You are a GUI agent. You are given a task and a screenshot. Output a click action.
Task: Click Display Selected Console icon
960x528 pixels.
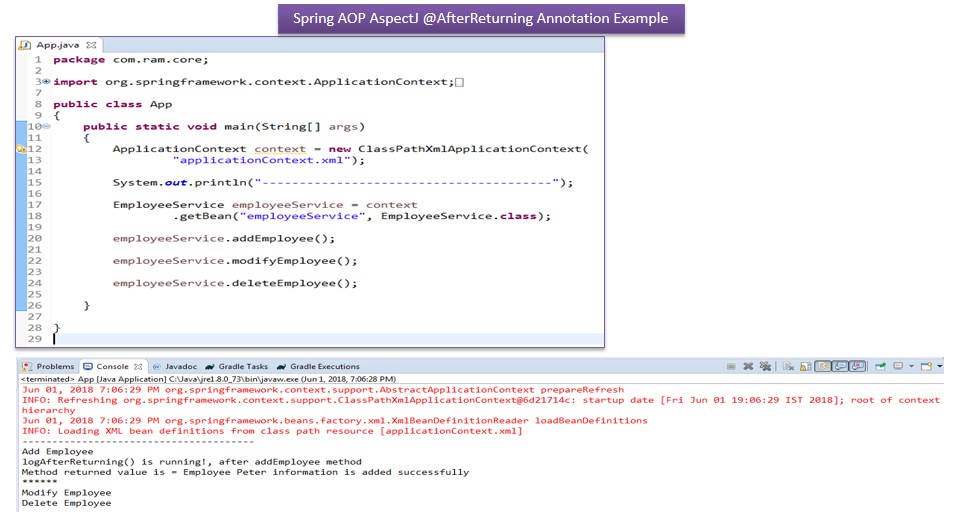[898, 366]
